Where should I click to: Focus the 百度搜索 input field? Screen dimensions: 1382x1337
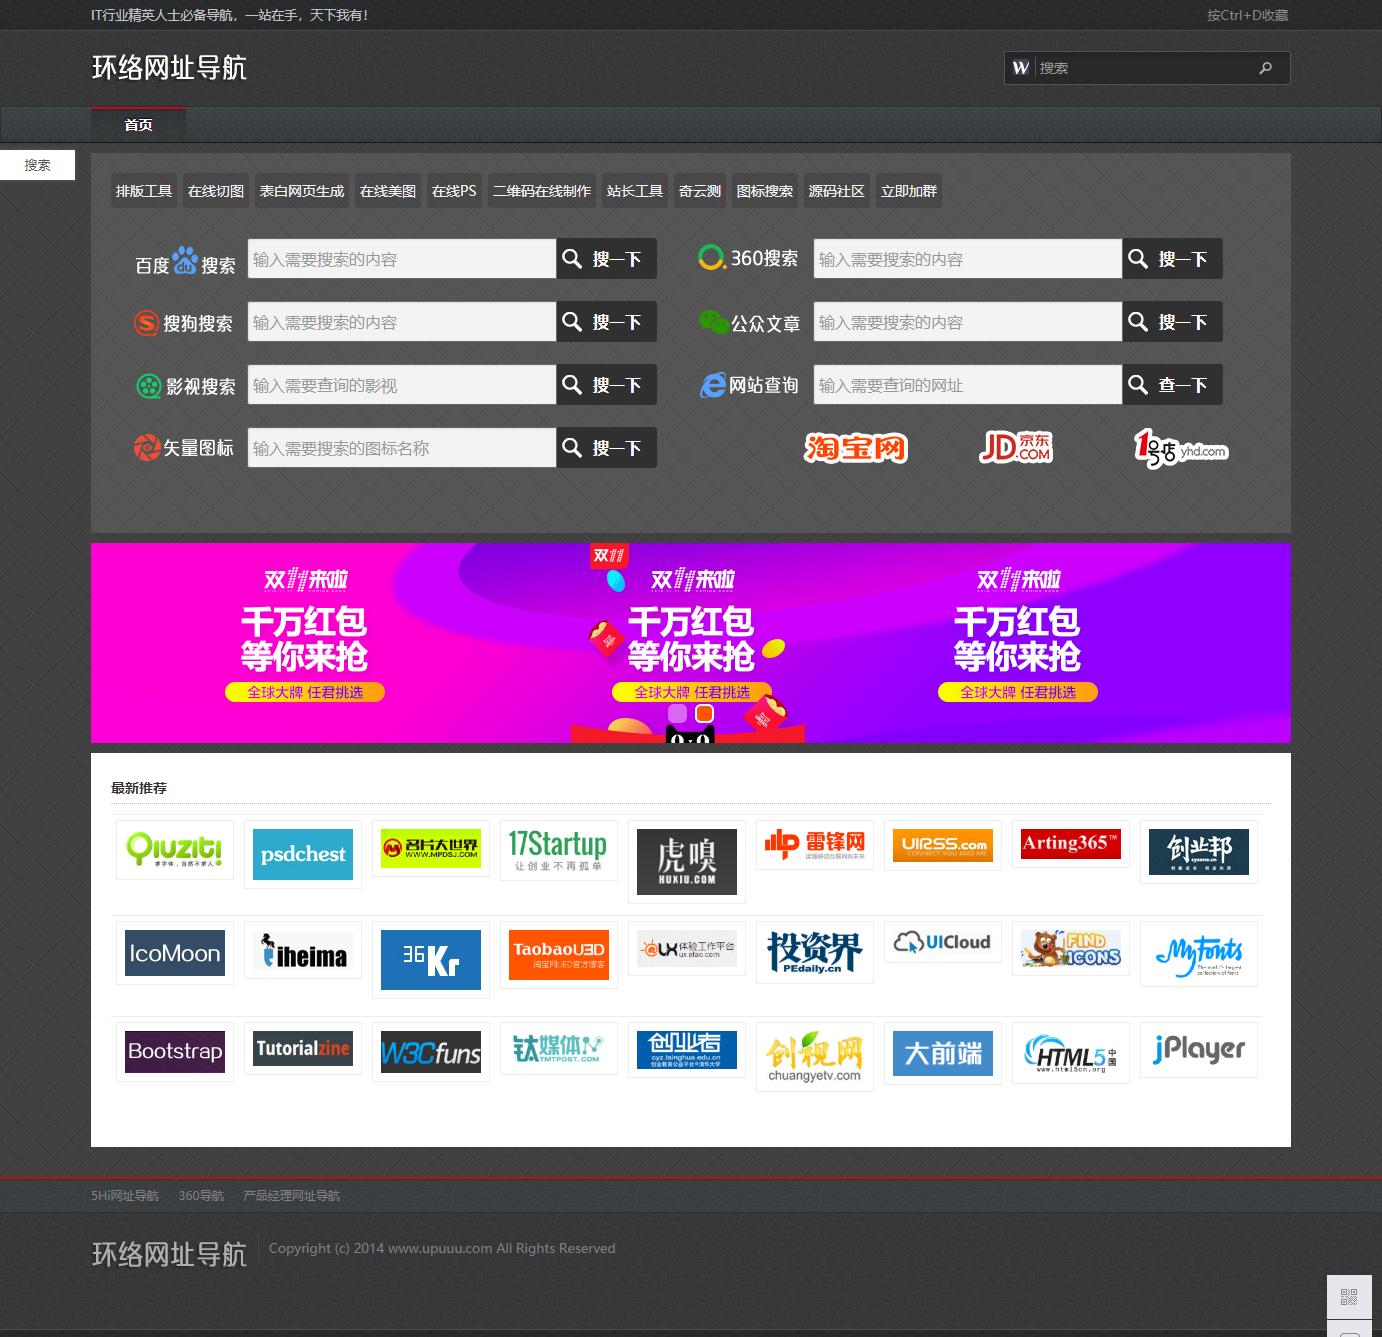pyautogui.click(x=402, y=259)
